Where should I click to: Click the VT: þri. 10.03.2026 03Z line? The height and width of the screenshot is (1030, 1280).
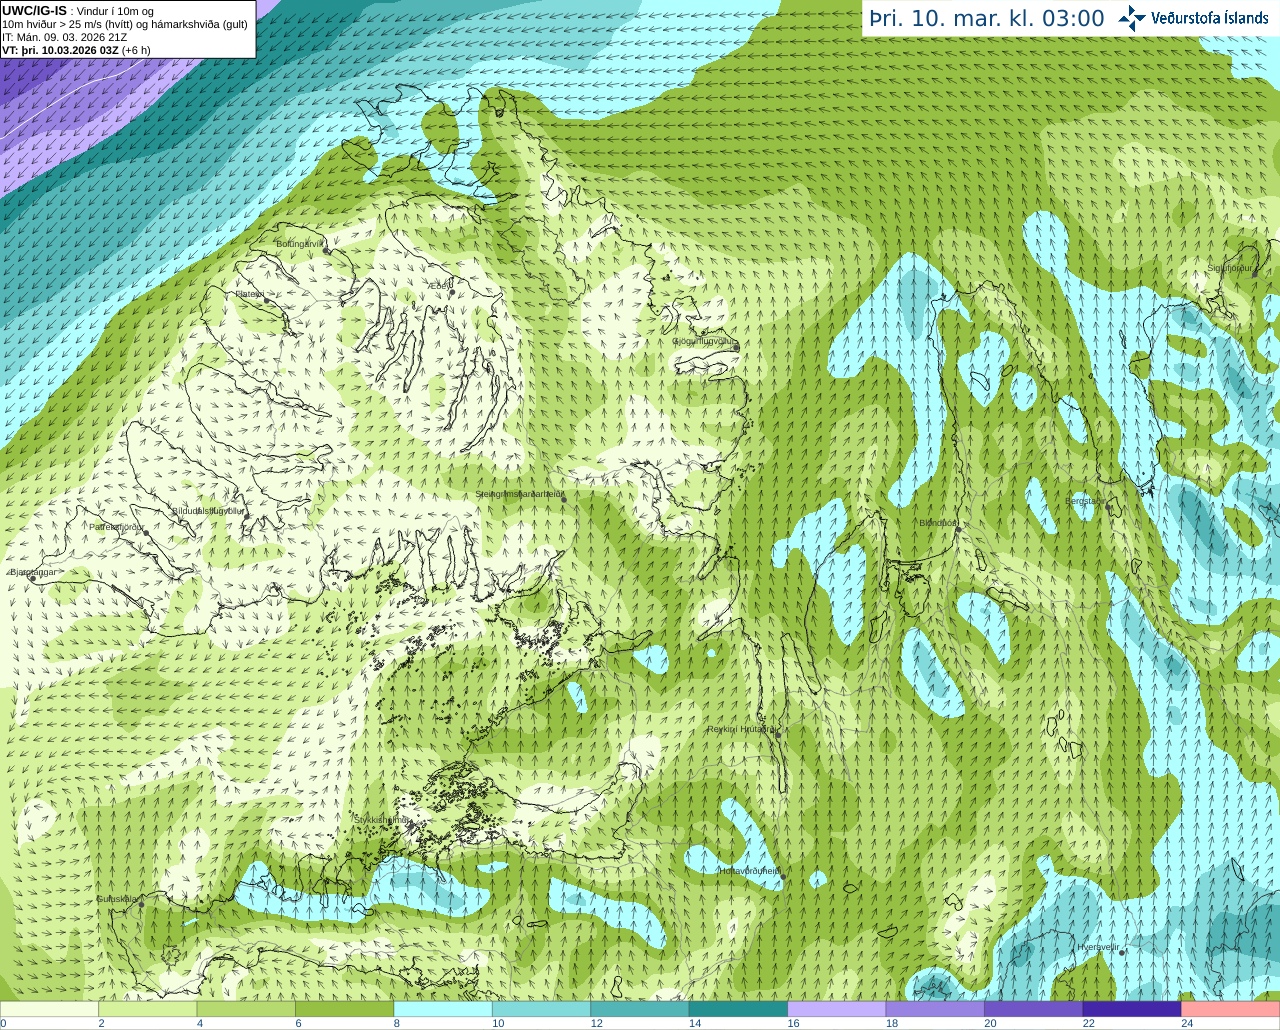[x=76, y=50]
